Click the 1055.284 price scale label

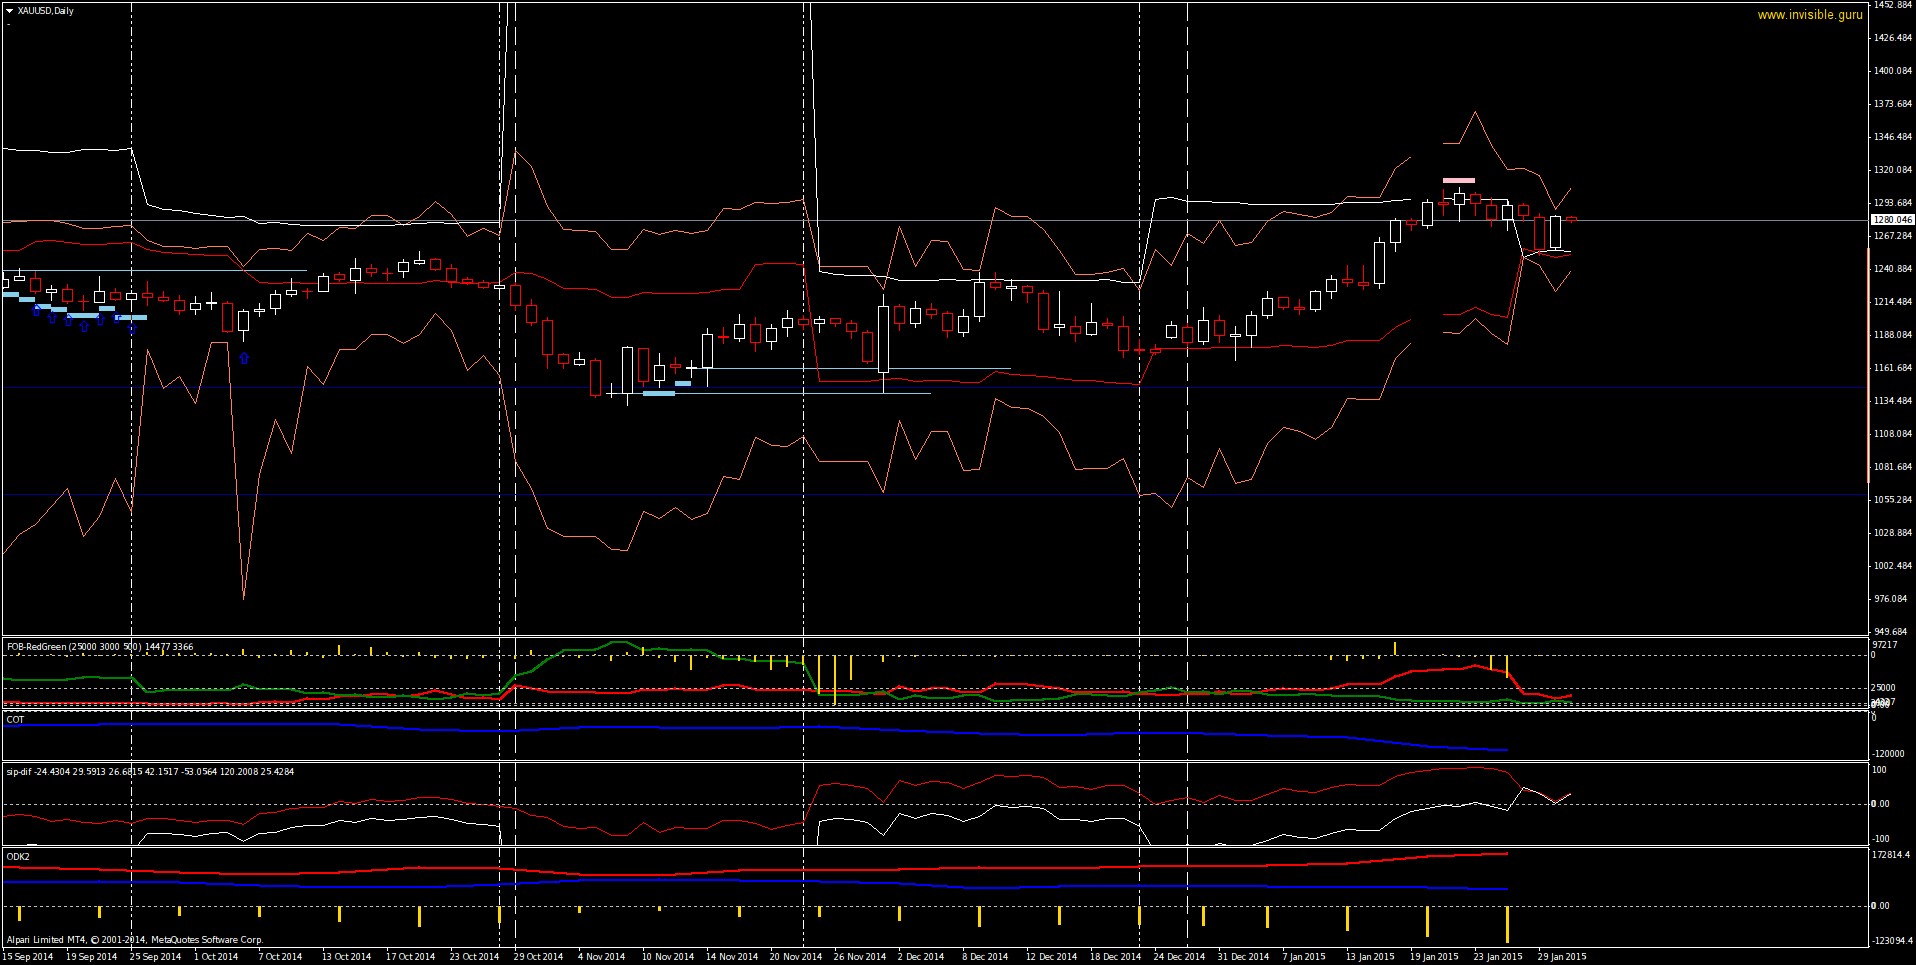point(1893,500)
